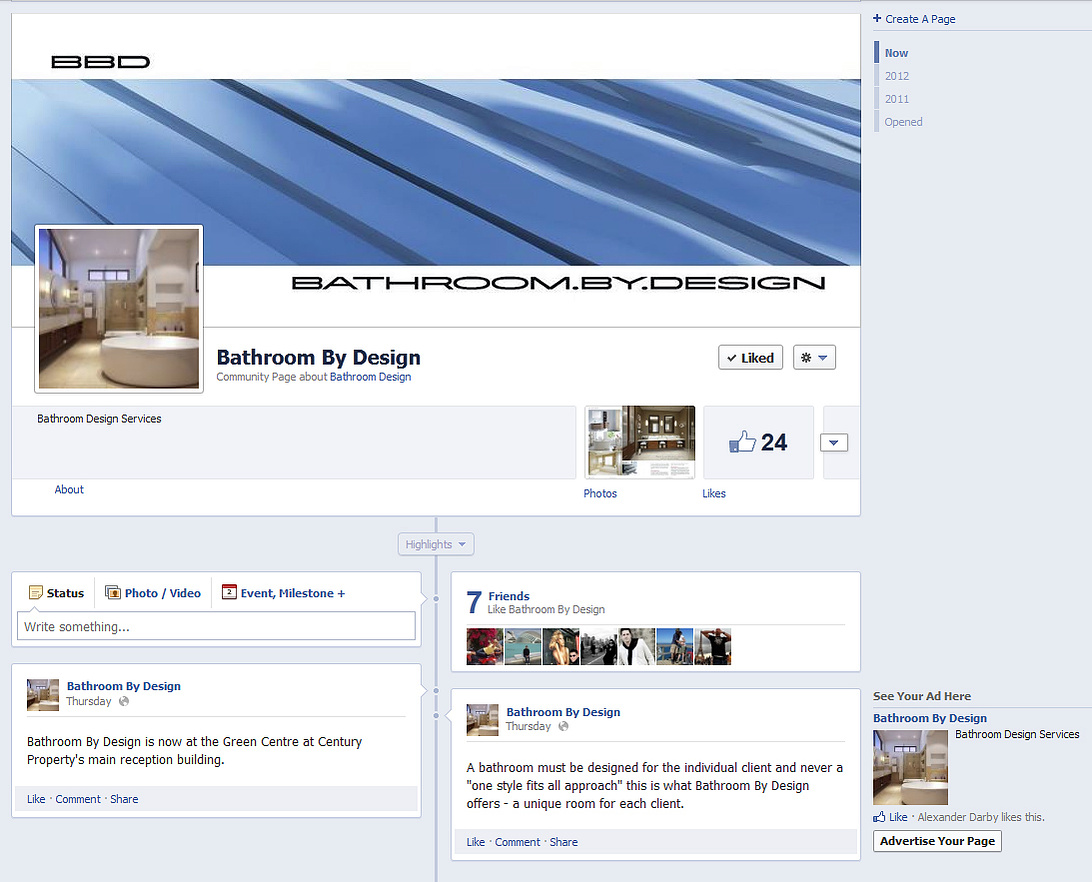1092x882 pixels.
Task: Select the Photo / Video tab
Action: 153,593
